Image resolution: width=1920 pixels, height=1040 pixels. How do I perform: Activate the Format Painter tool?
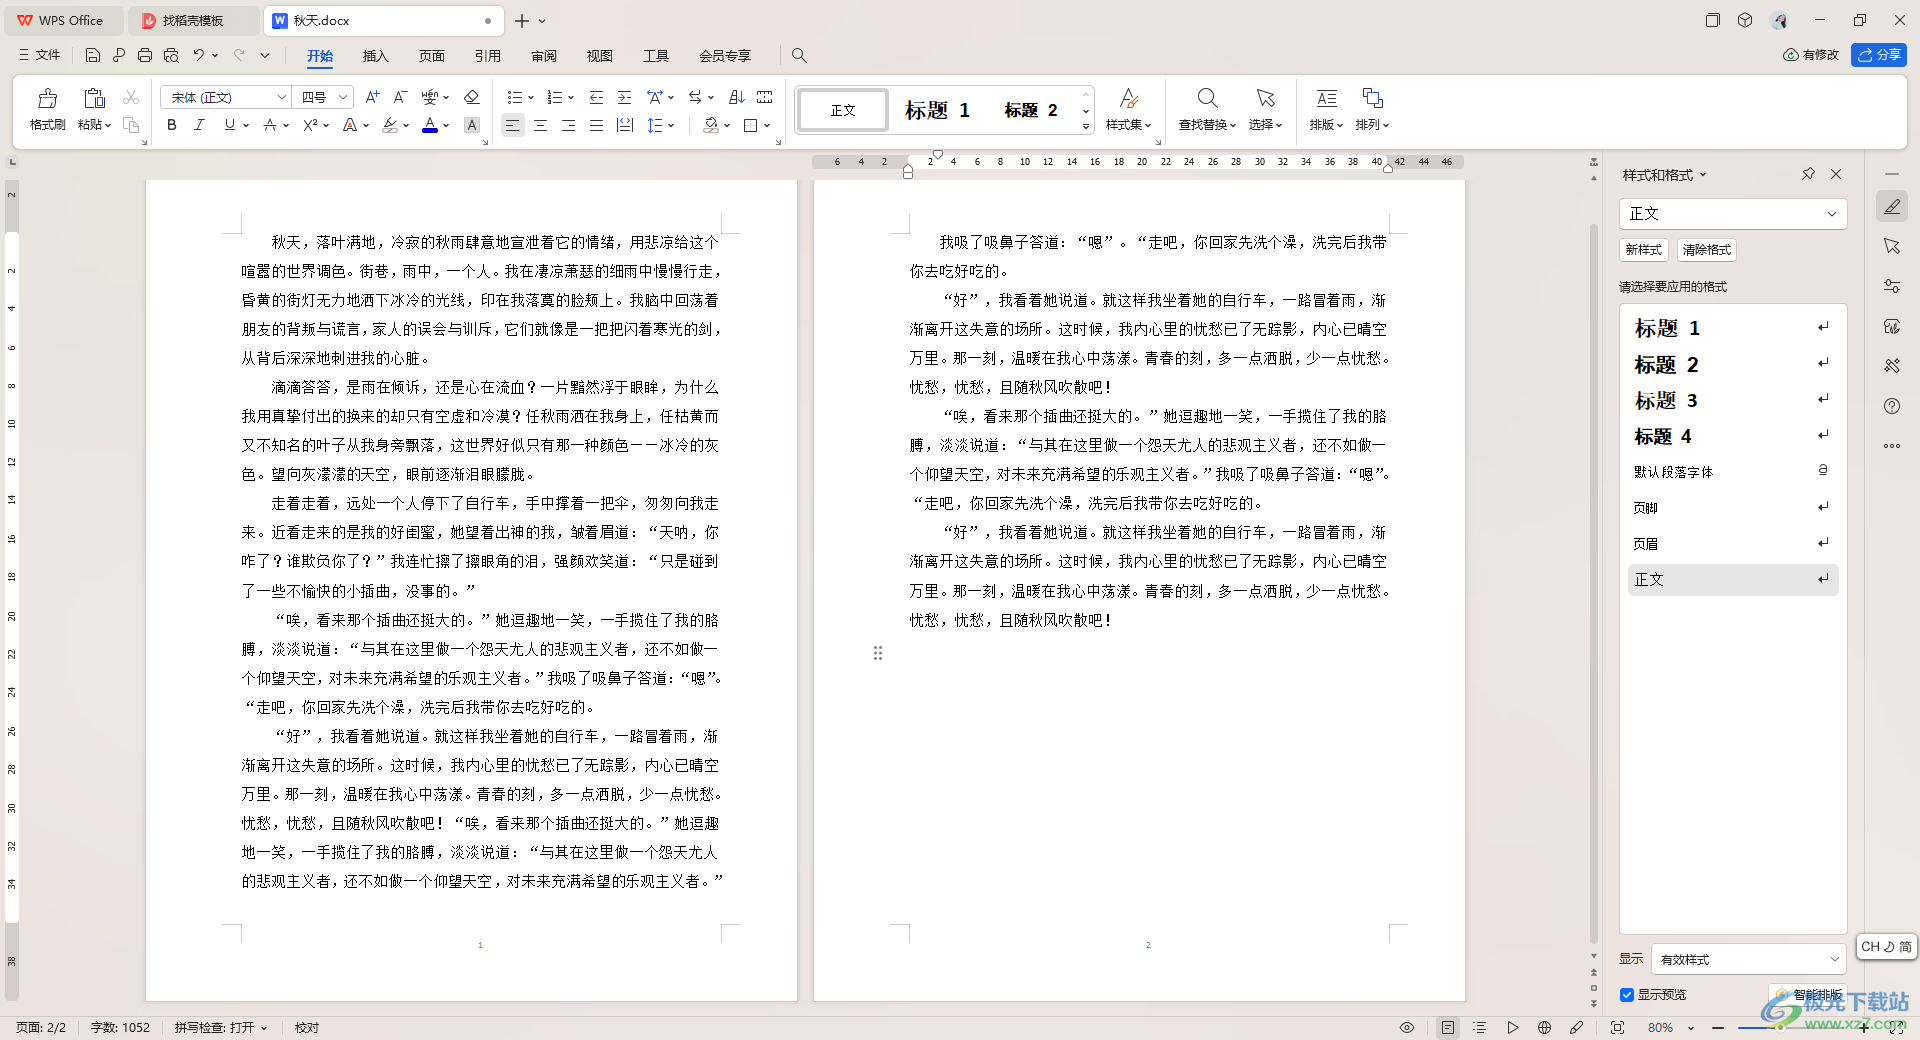[x=47, y=108]
